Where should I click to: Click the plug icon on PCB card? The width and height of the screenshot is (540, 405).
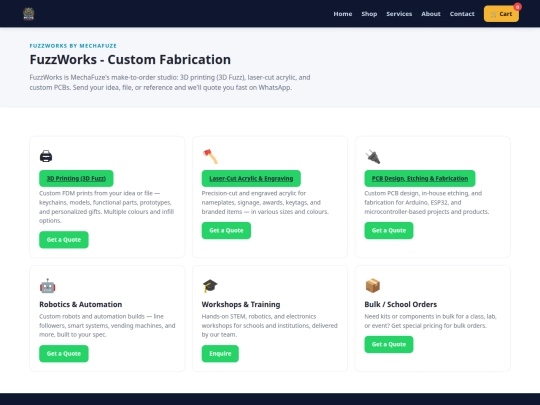point(373,157)
